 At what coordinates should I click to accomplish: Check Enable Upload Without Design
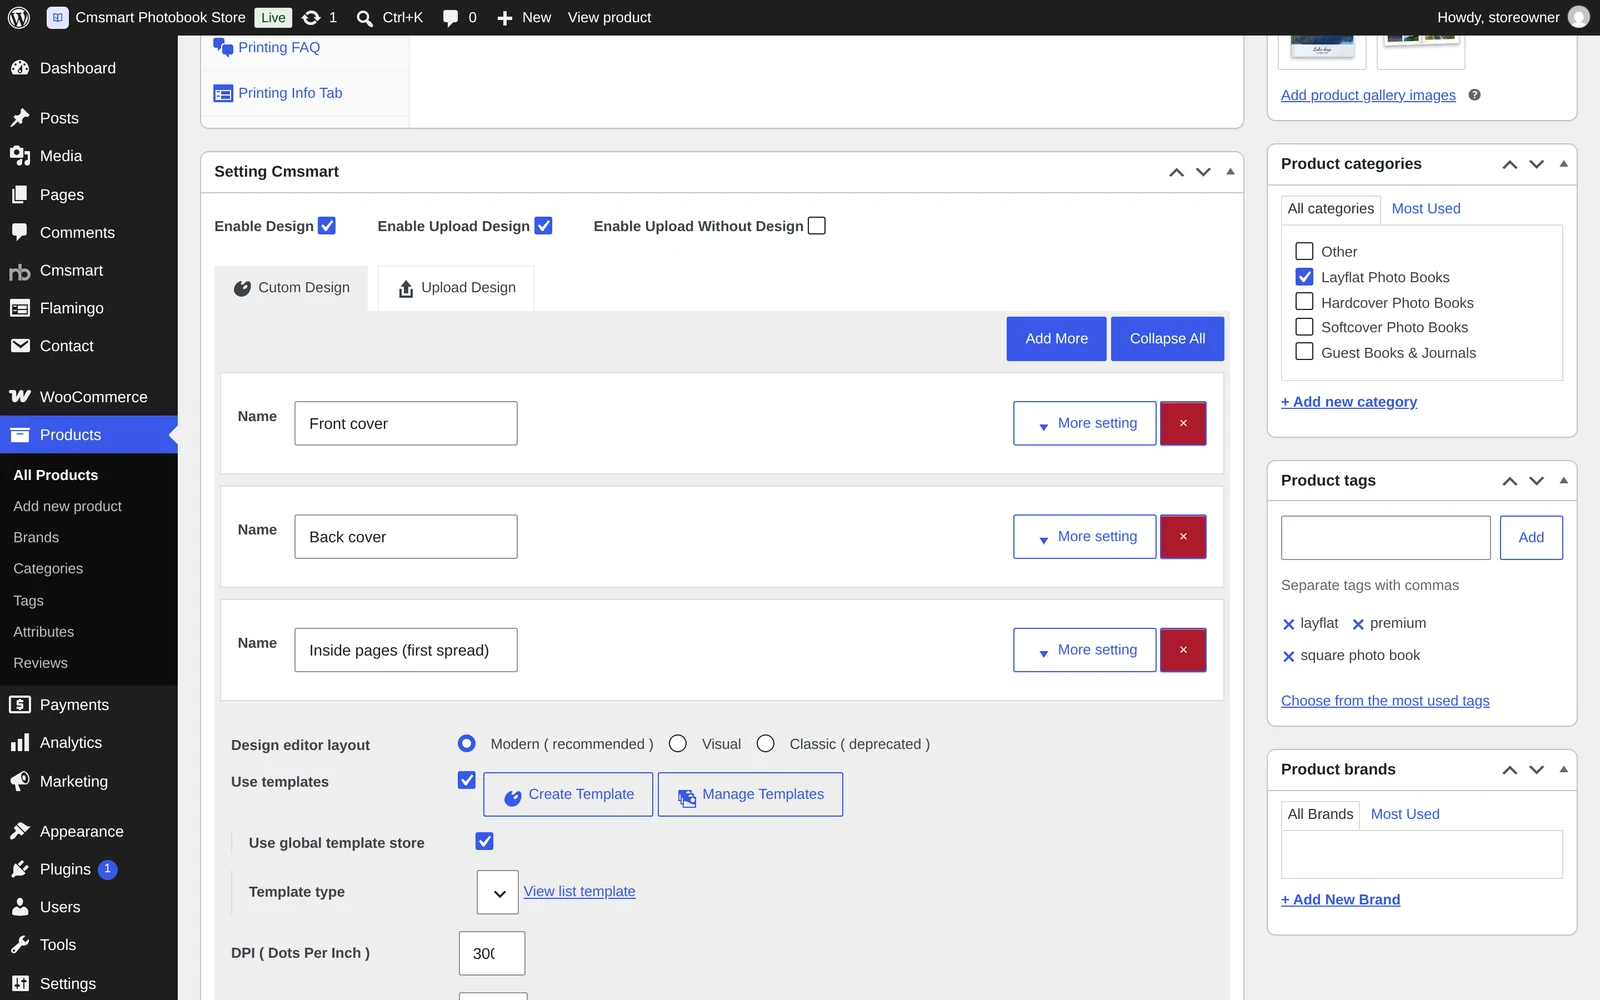[x=817, y=226]
